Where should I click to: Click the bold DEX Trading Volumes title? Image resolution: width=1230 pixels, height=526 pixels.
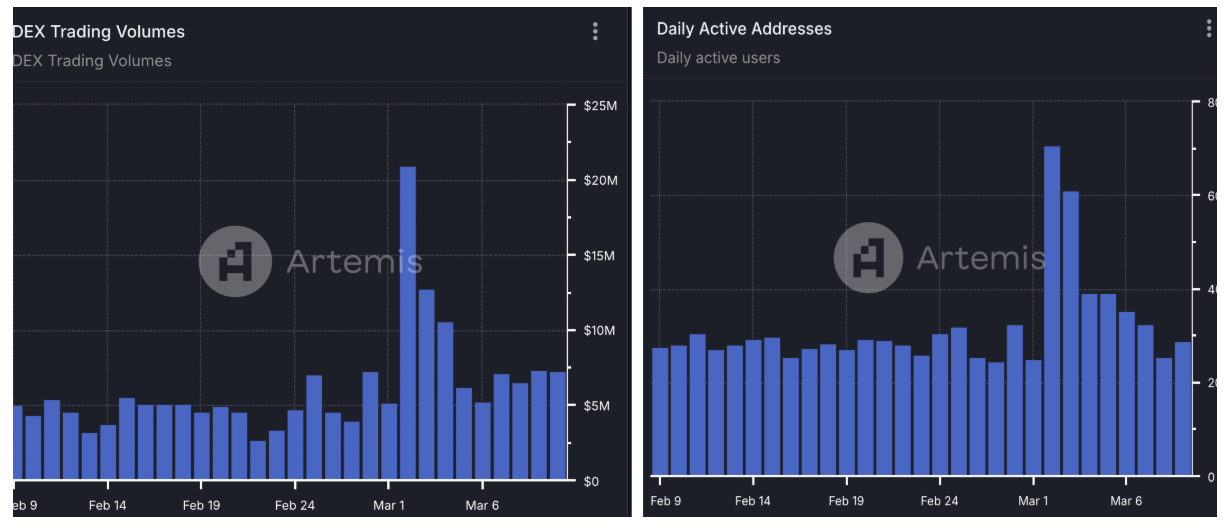click(x=98, y=32)
